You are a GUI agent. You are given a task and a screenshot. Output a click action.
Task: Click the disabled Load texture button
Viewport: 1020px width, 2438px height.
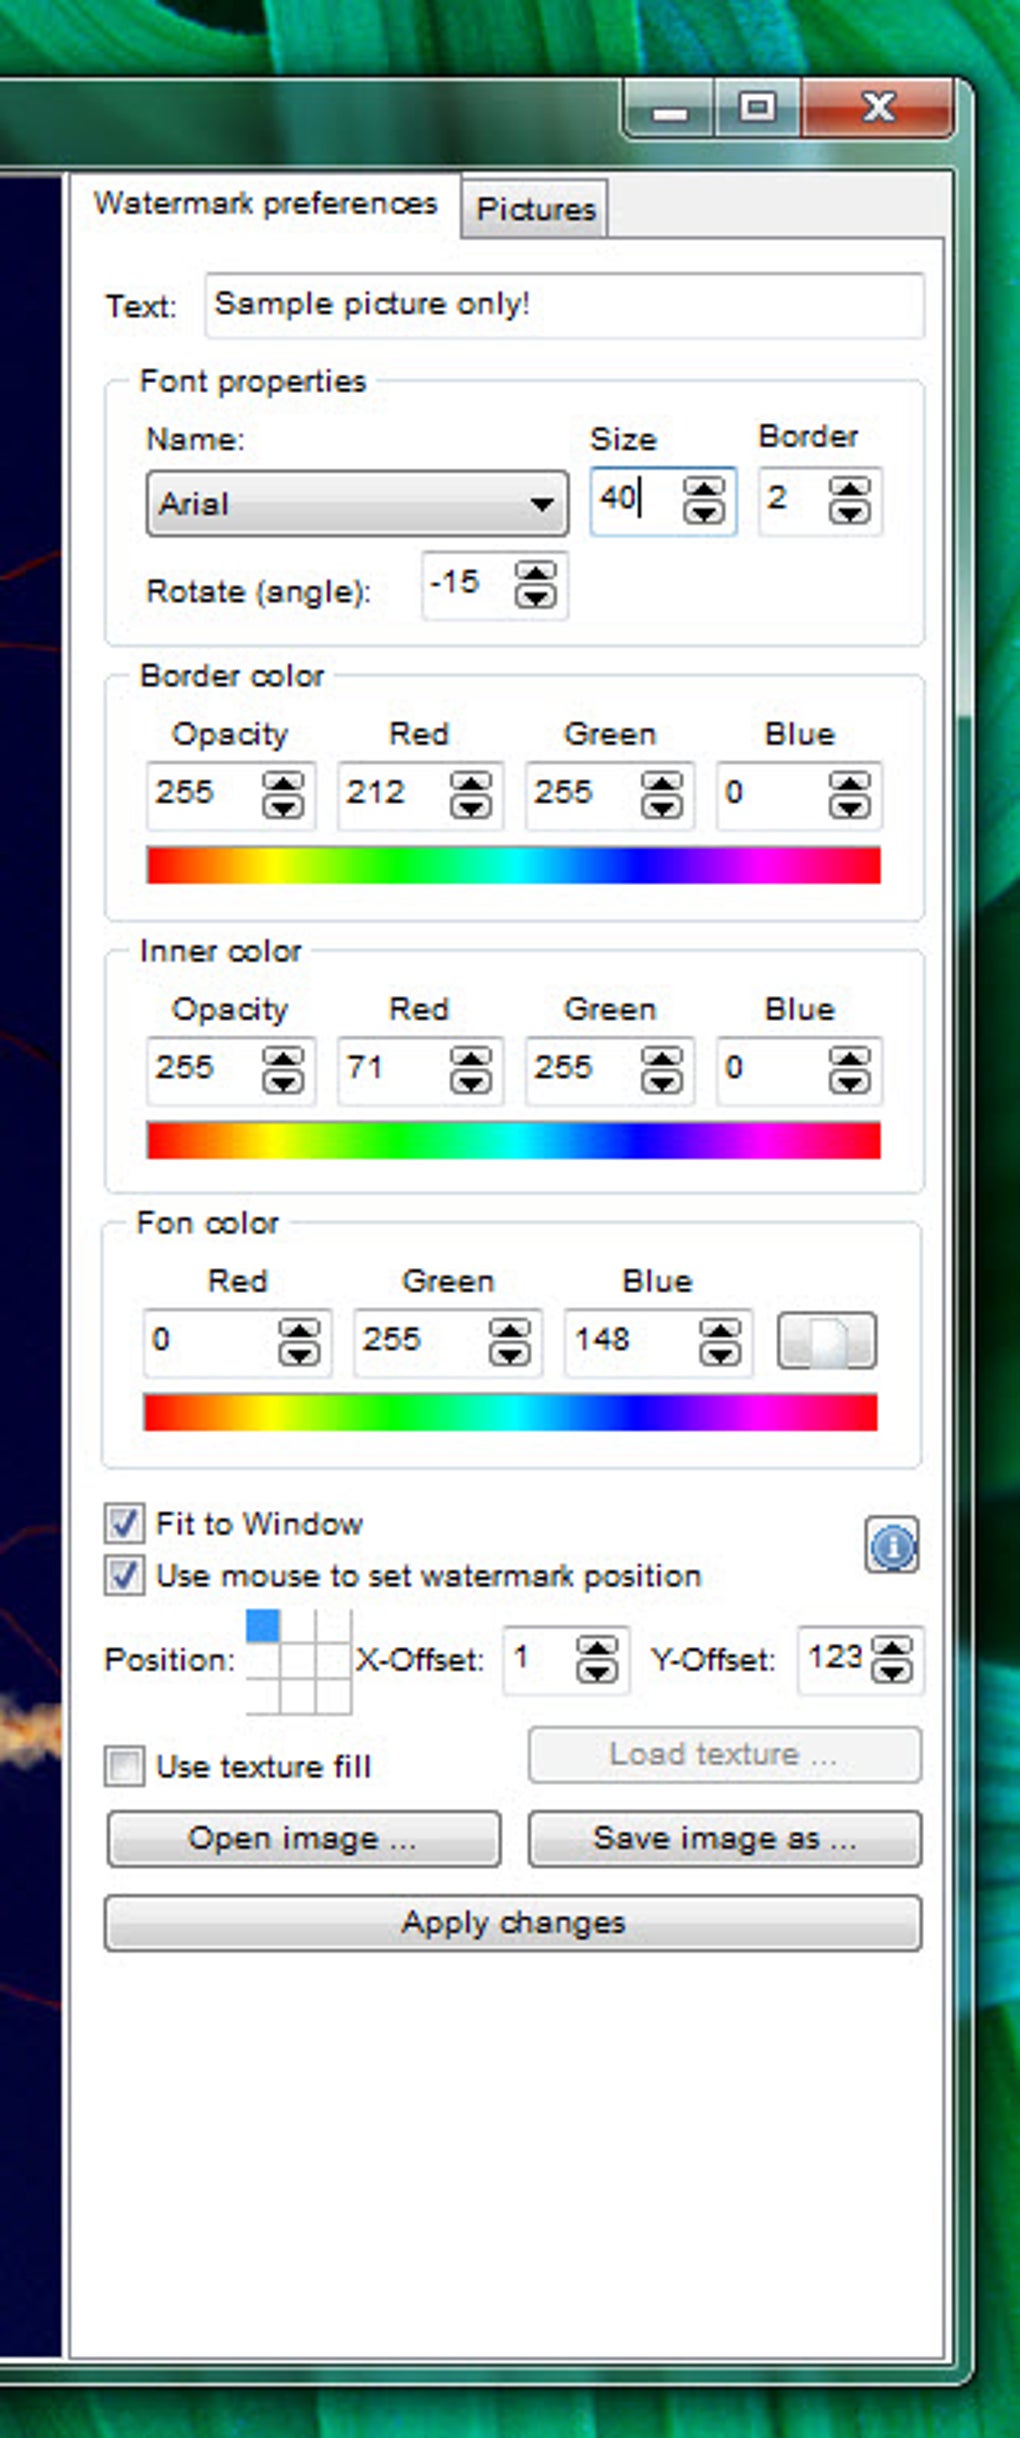[x=724, y=1754]
